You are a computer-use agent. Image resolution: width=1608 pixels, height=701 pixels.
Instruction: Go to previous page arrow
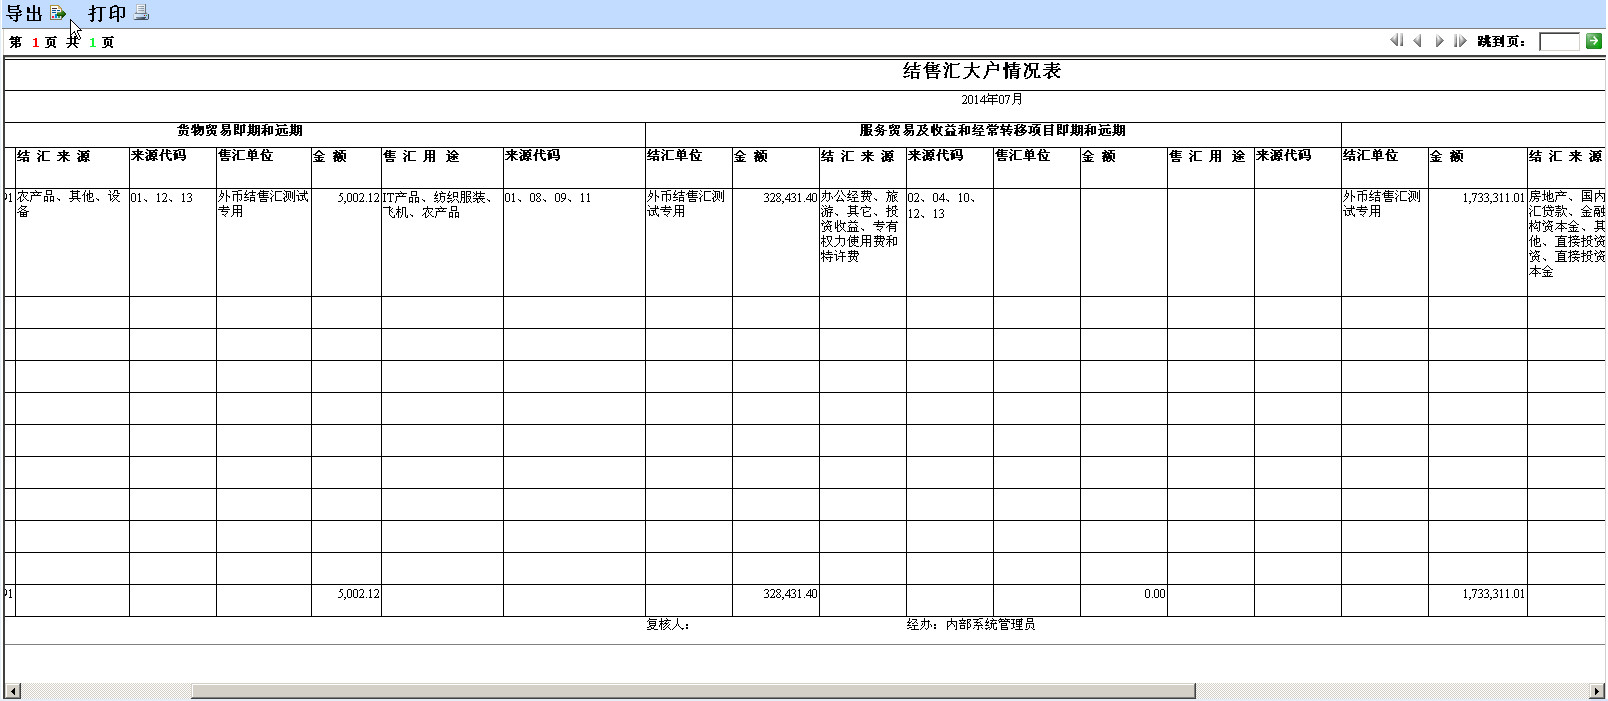1418,41
